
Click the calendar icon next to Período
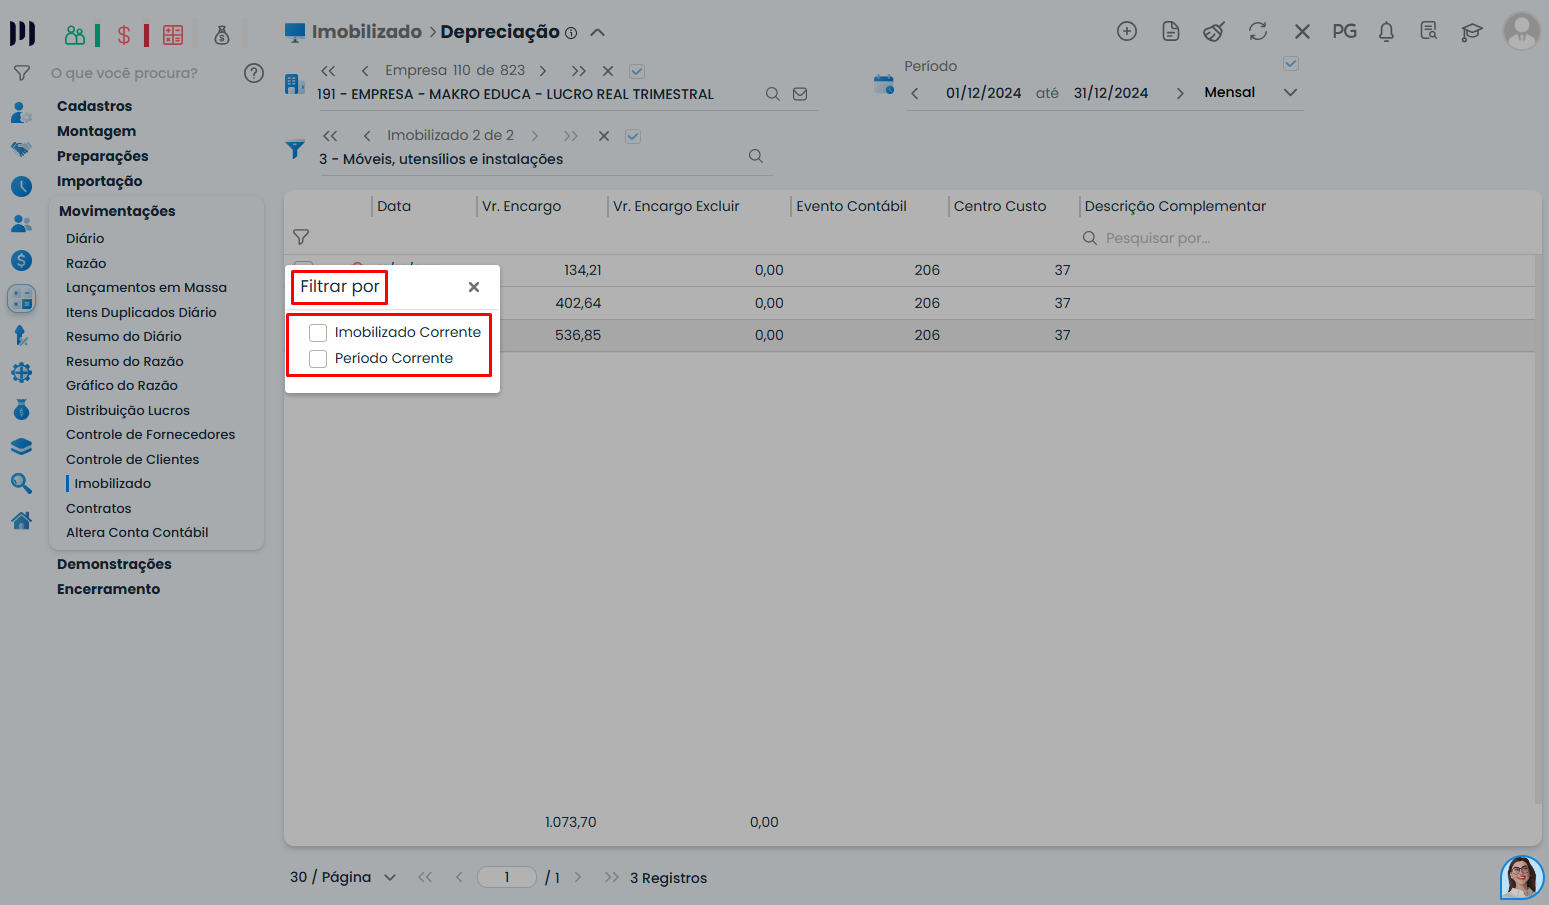click(884, 85)
